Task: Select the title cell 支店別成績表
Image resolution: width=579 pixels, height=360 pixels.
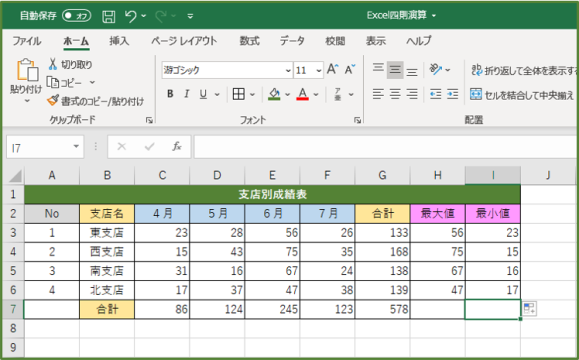Action: [x=272, y=194]
